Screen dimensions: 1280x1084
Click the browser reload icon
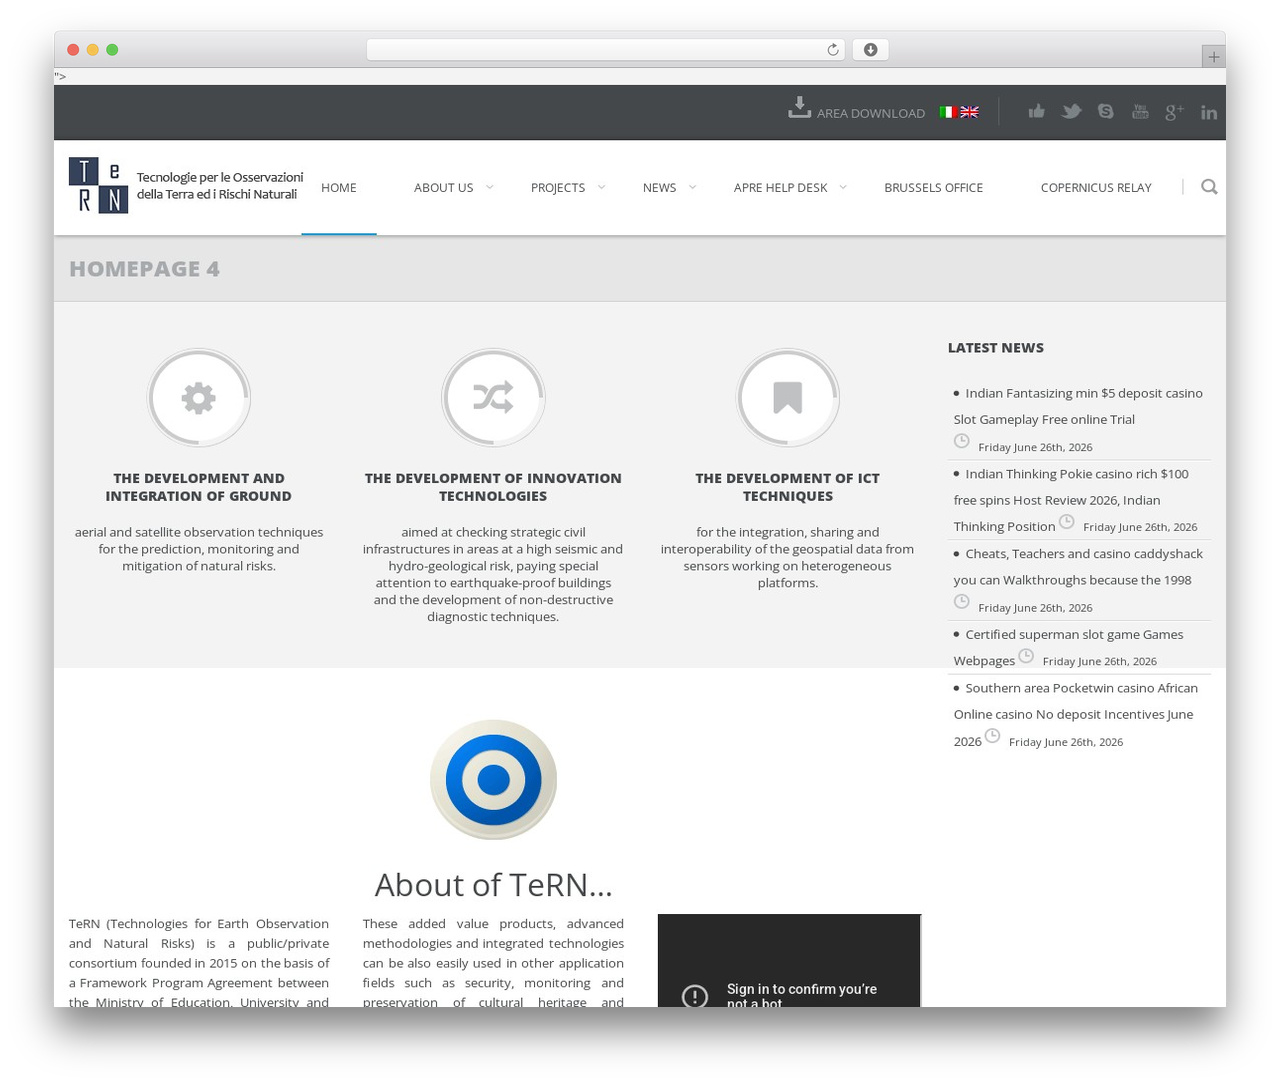[x=832, y=50]
